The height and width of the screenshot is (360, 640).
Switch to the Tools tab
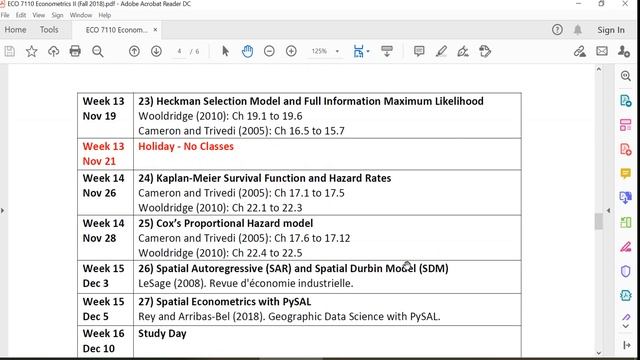pyautogui.click(x=49, y=30)
